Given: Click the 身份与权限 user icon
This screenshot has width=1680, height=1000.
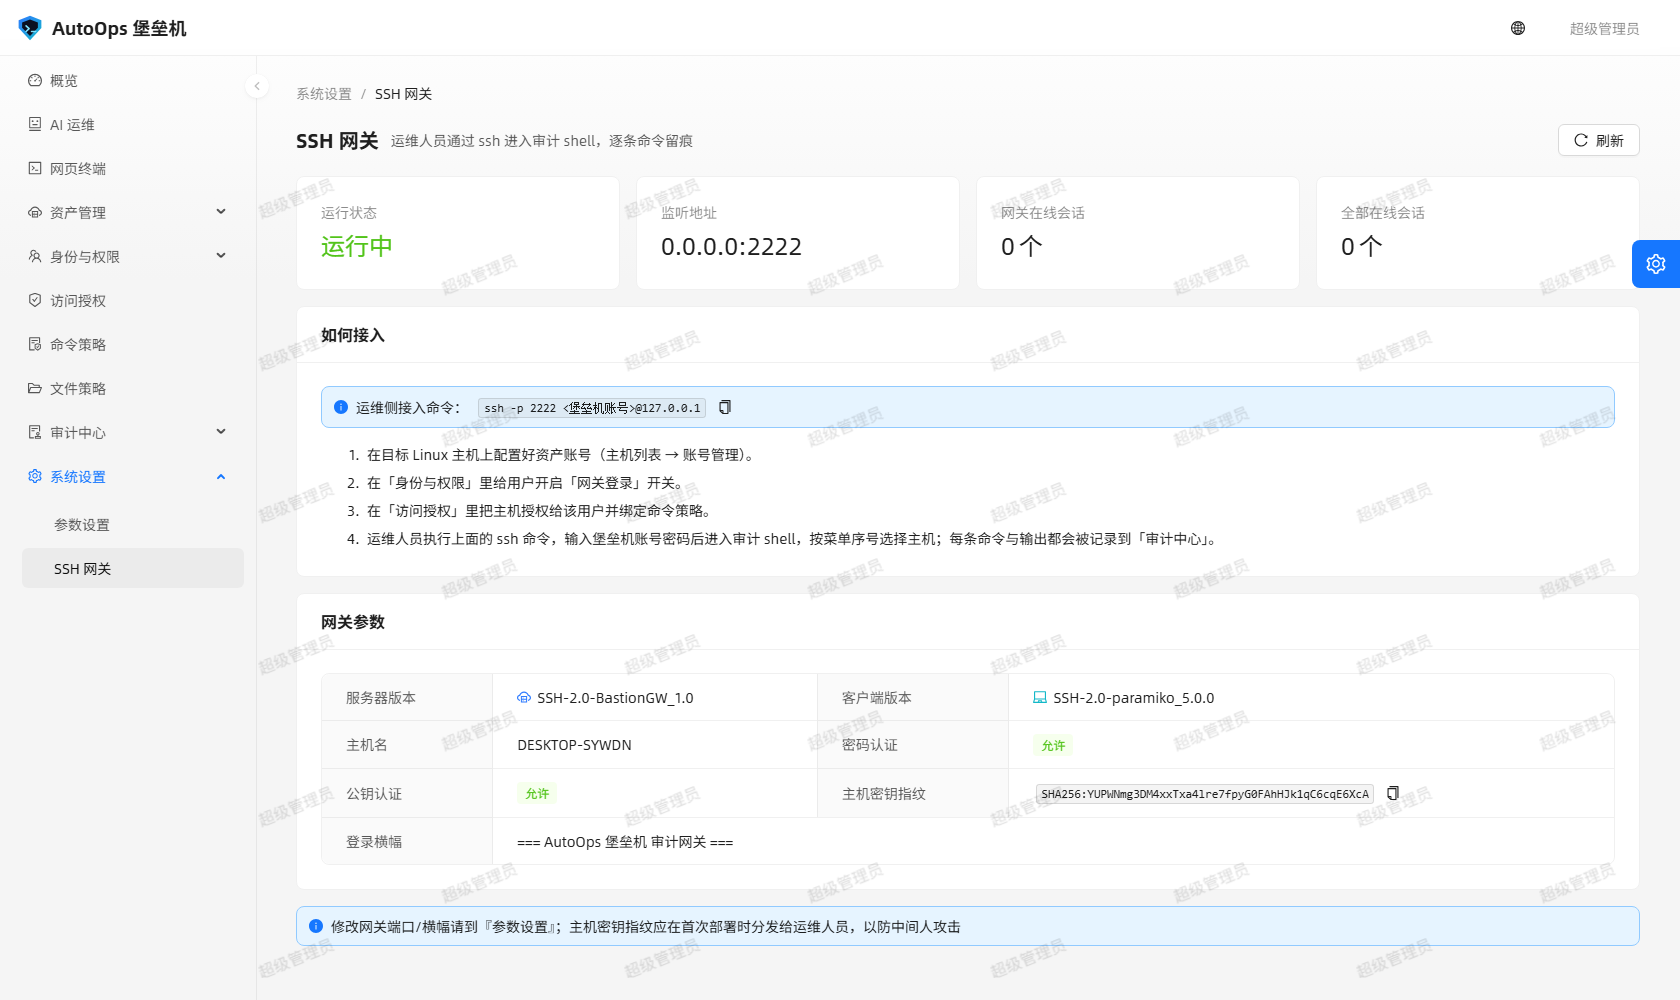Looking at the screenshot, I should coord(35,256).
